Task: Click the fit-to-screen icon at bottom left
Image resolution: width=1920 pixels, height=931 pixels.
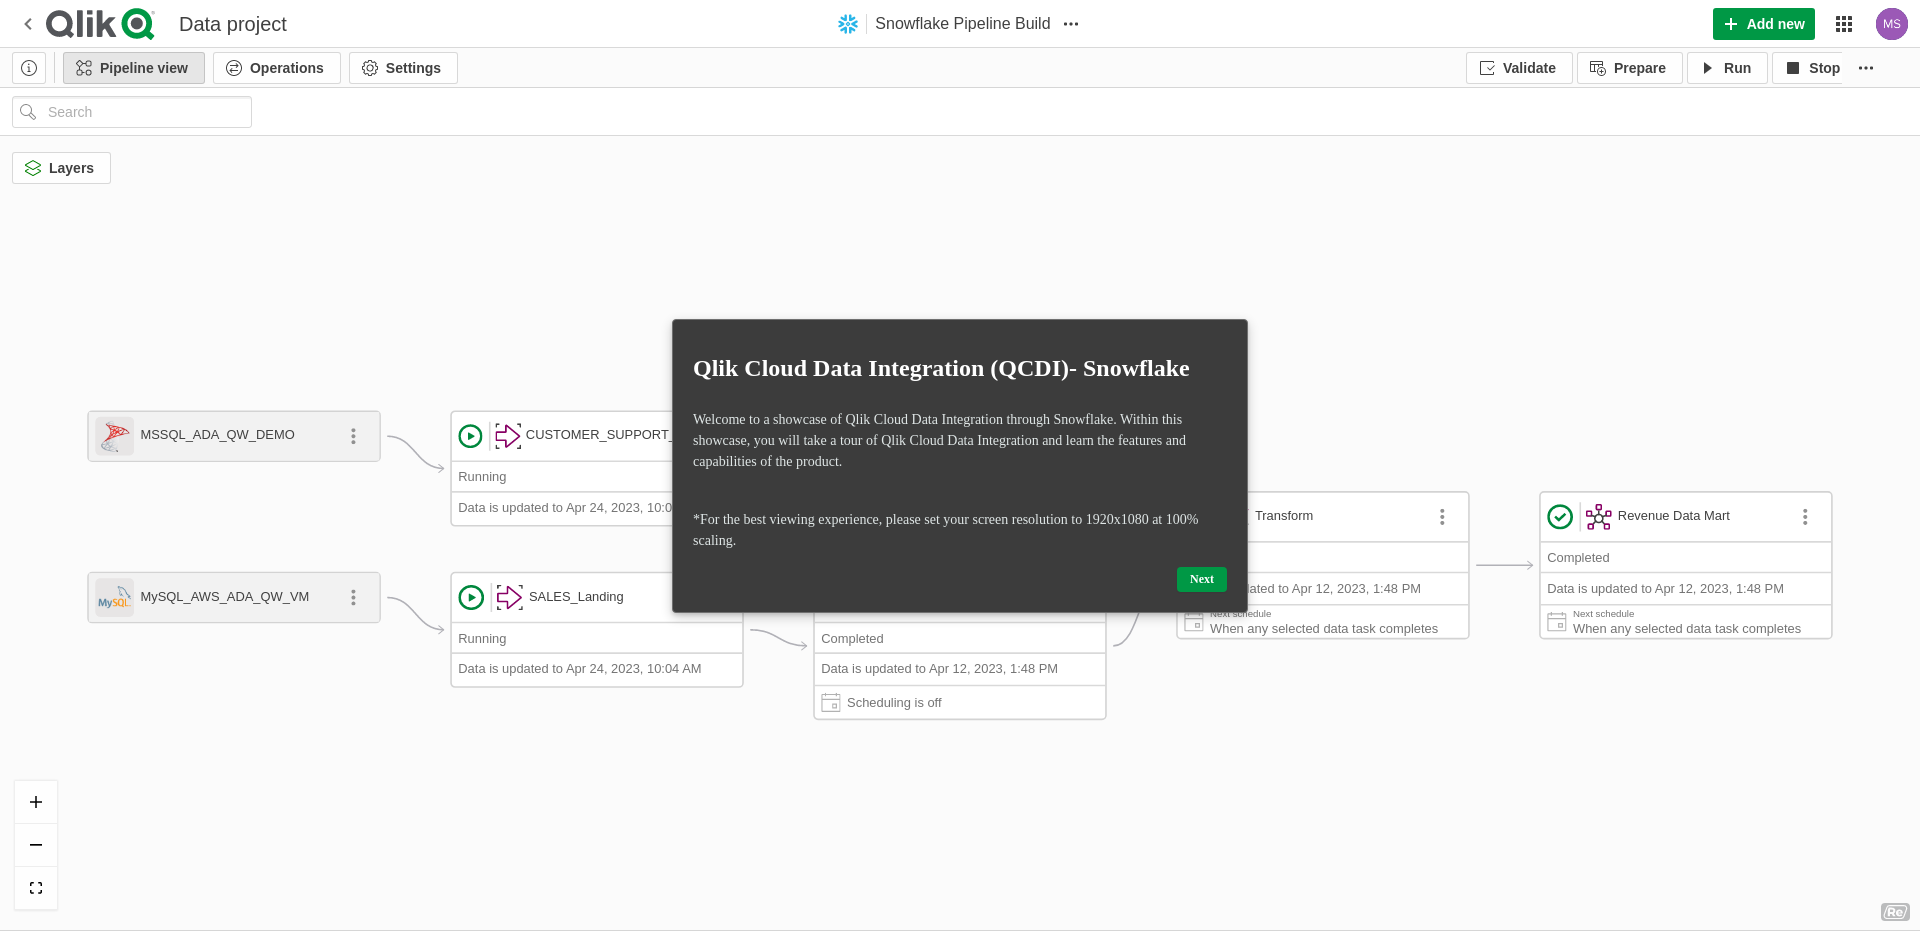Action: (x=36, y=887)
